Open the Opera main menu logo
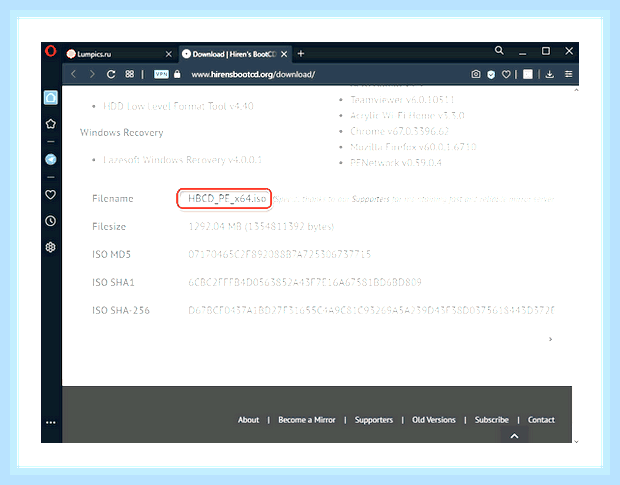 51,51
